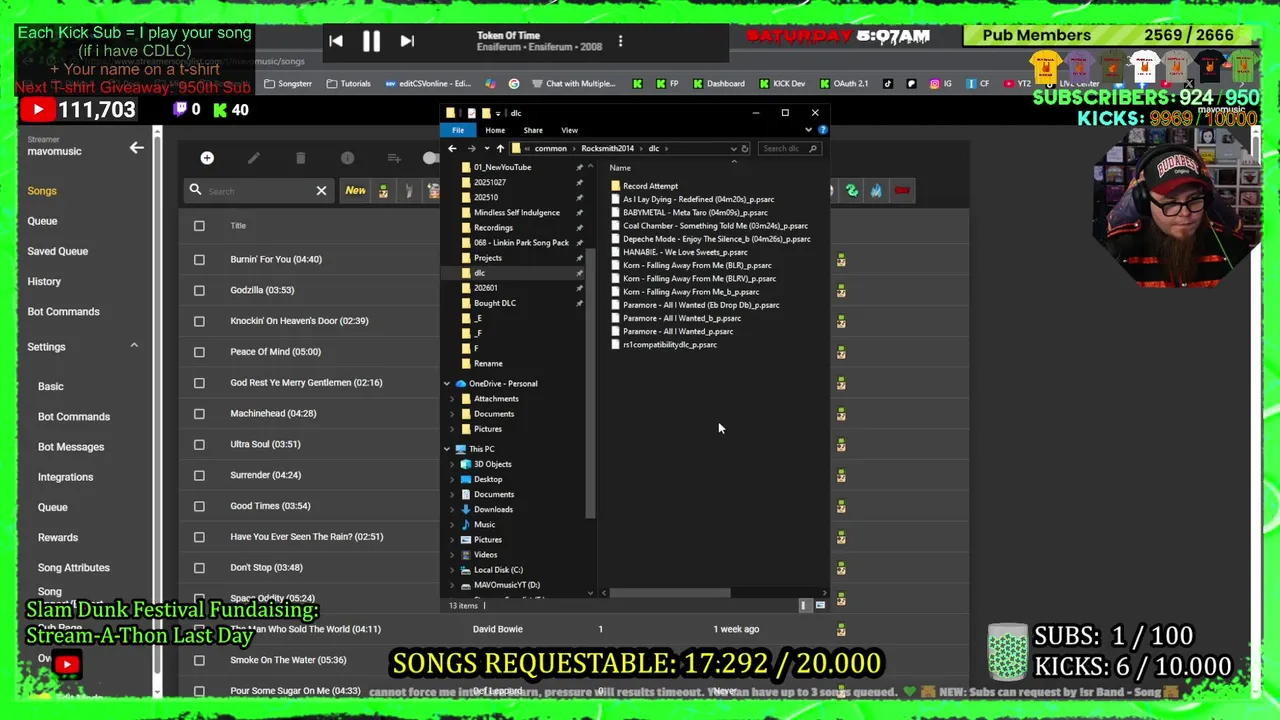This screenshot has width=1280, height=720.
Task: Click the New filter badge icon
Action: [355, 190]
